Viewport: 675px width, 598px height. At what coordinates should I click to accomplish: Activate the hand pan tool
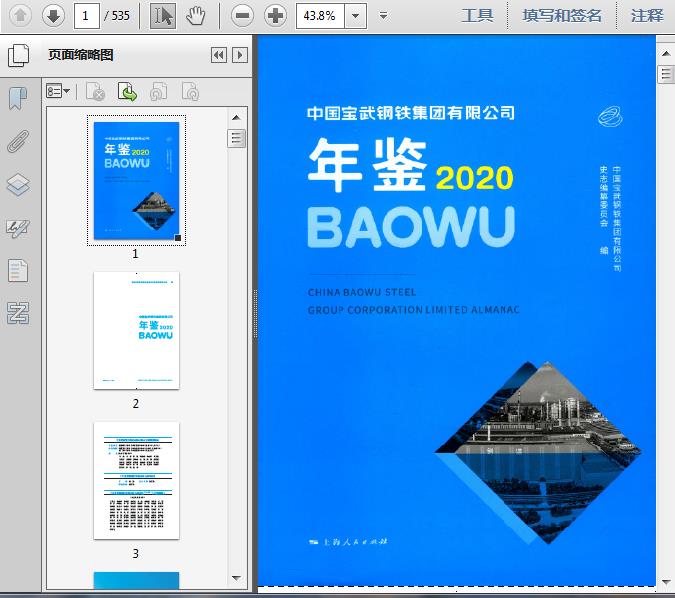[196, 16]
